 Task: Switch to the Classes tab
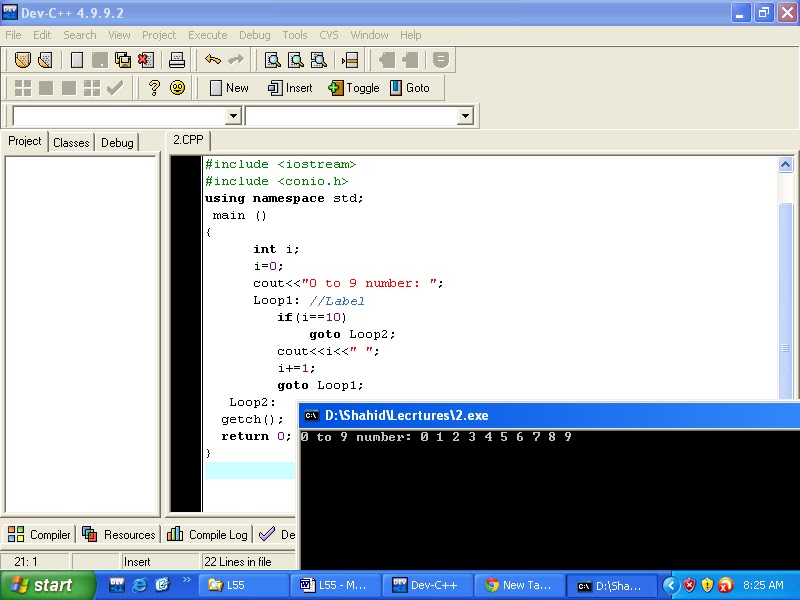(x=71, y=143)
